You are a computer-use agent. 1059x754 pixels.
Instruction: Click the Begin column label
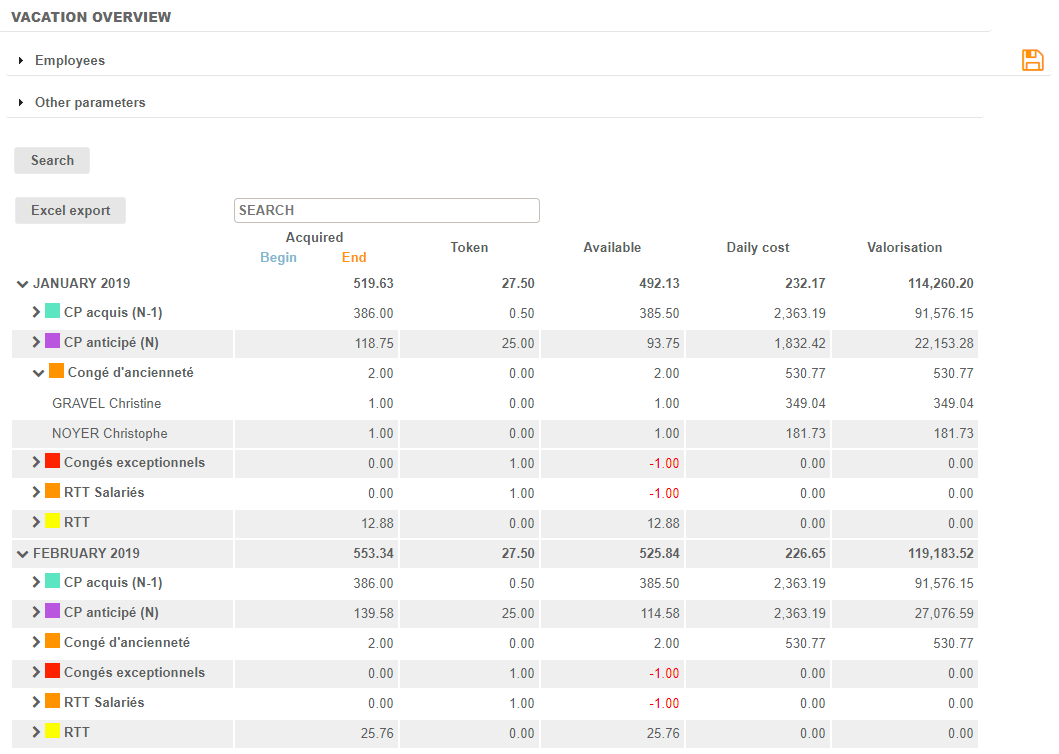click(278, 258)
